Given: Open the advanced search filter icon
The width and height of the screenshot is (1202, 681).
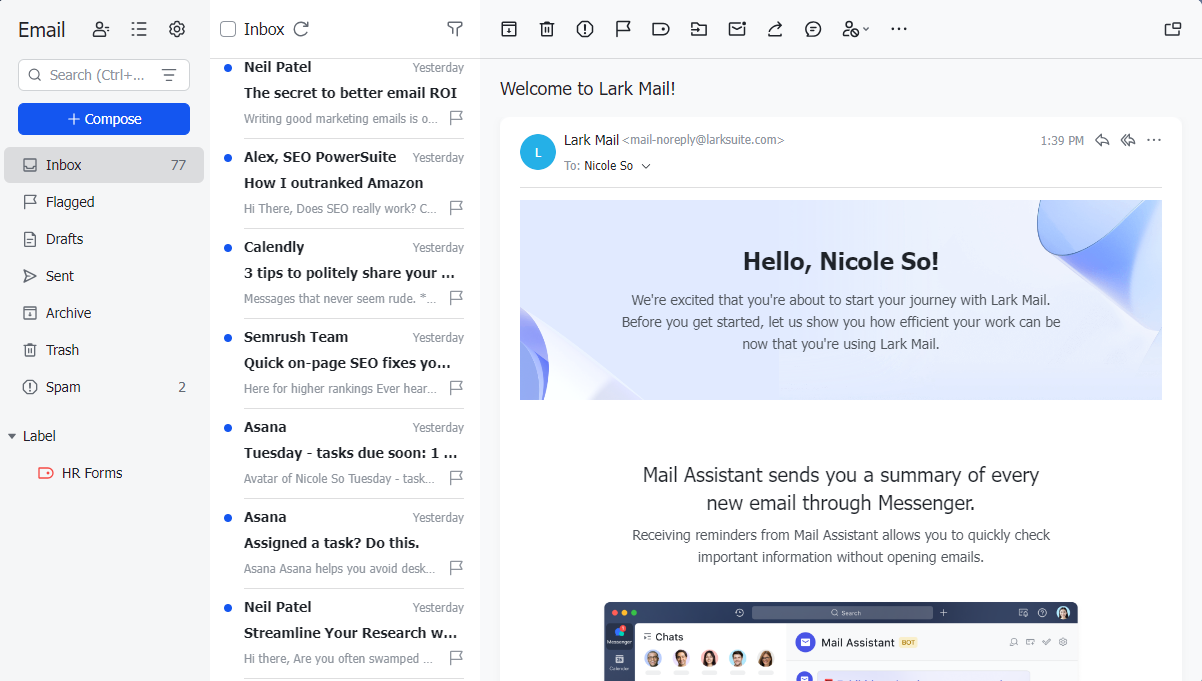Looking at the screenshot, I should (169, 75).
